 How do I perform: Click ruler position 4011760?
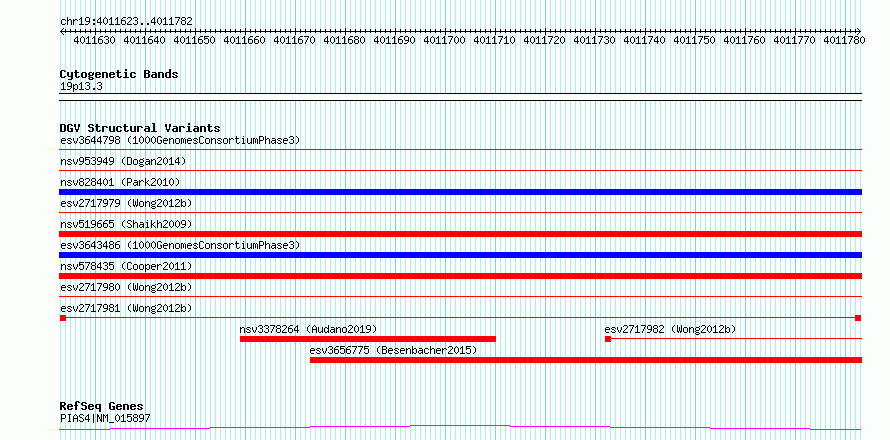(744, 40)
